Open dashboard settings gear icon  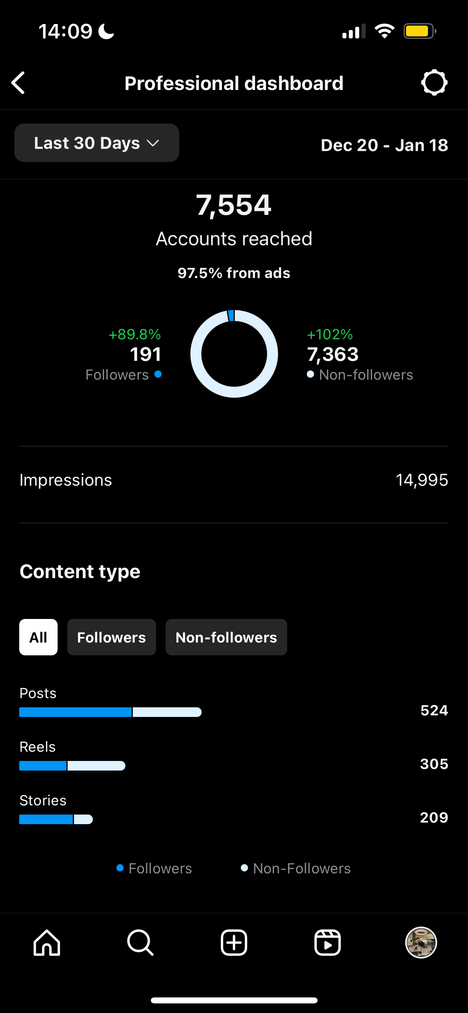click(x=434, y=83)
